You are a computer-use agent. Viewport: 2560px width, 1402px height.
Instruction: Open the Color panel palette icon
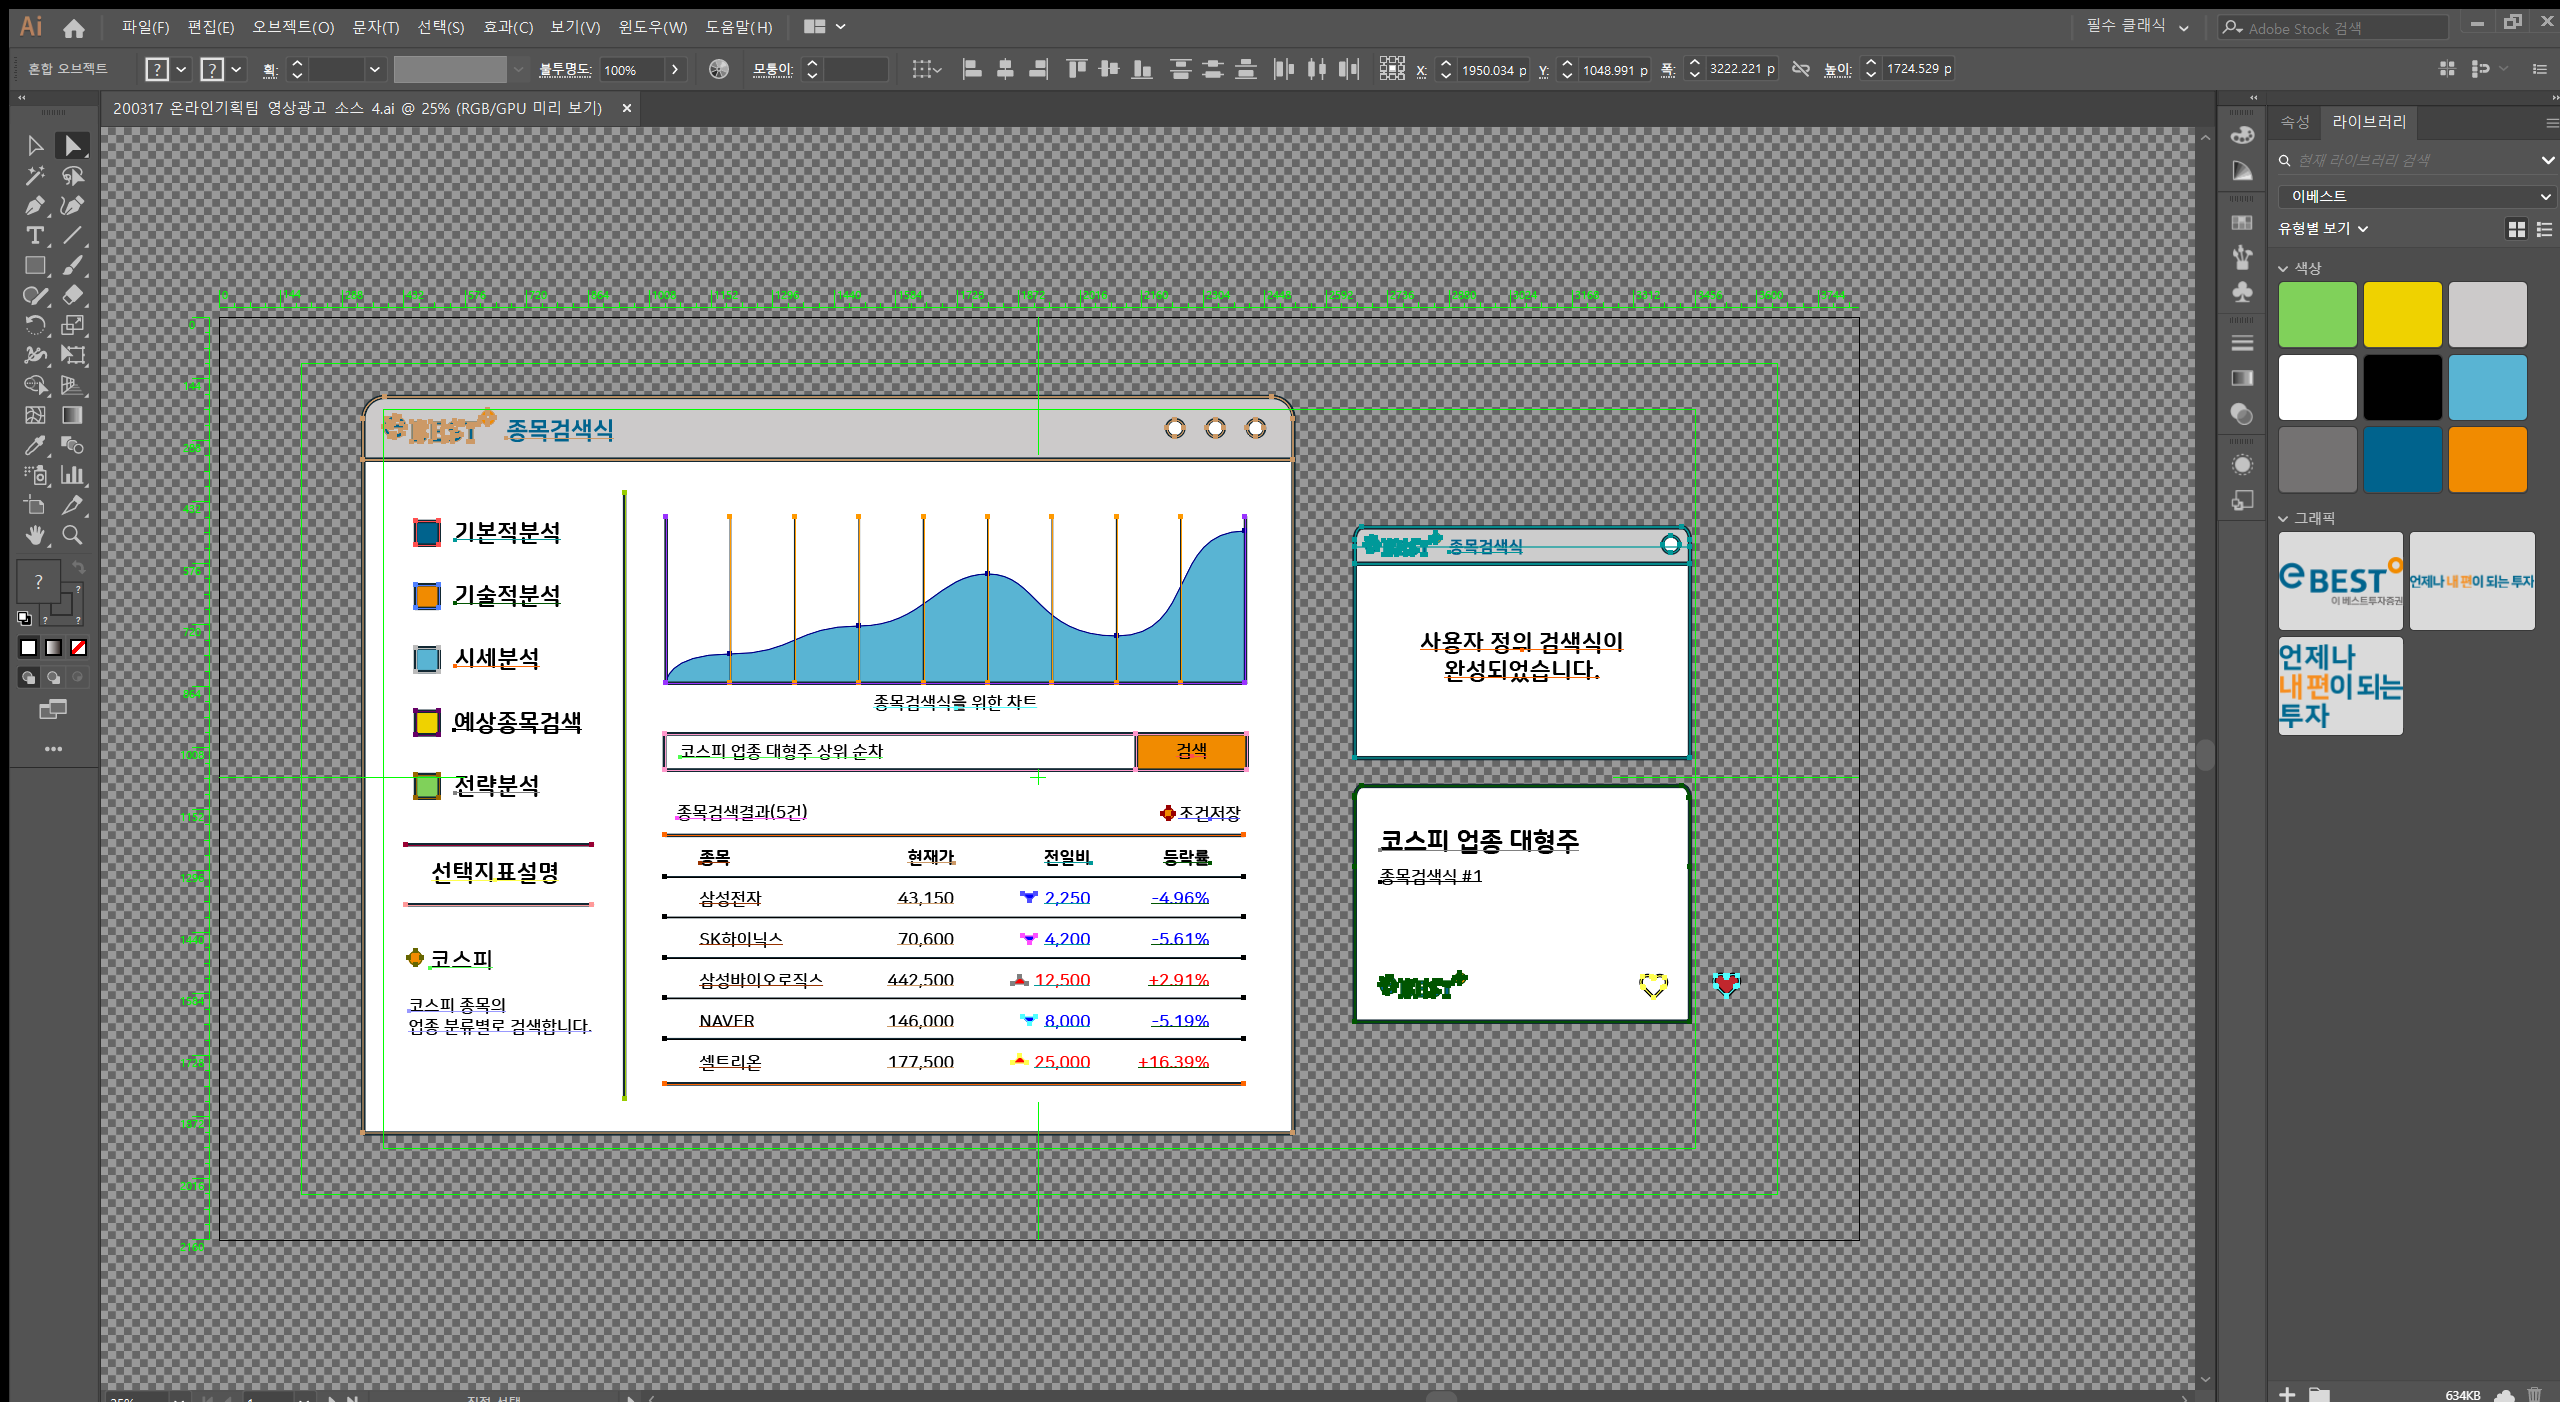click(2242, 135)
